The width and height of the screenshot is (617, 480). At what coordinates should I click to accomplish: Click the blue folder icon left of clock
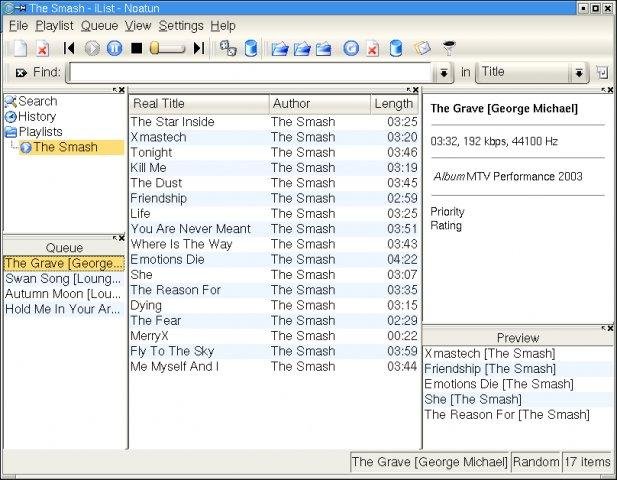pos(323,48)
